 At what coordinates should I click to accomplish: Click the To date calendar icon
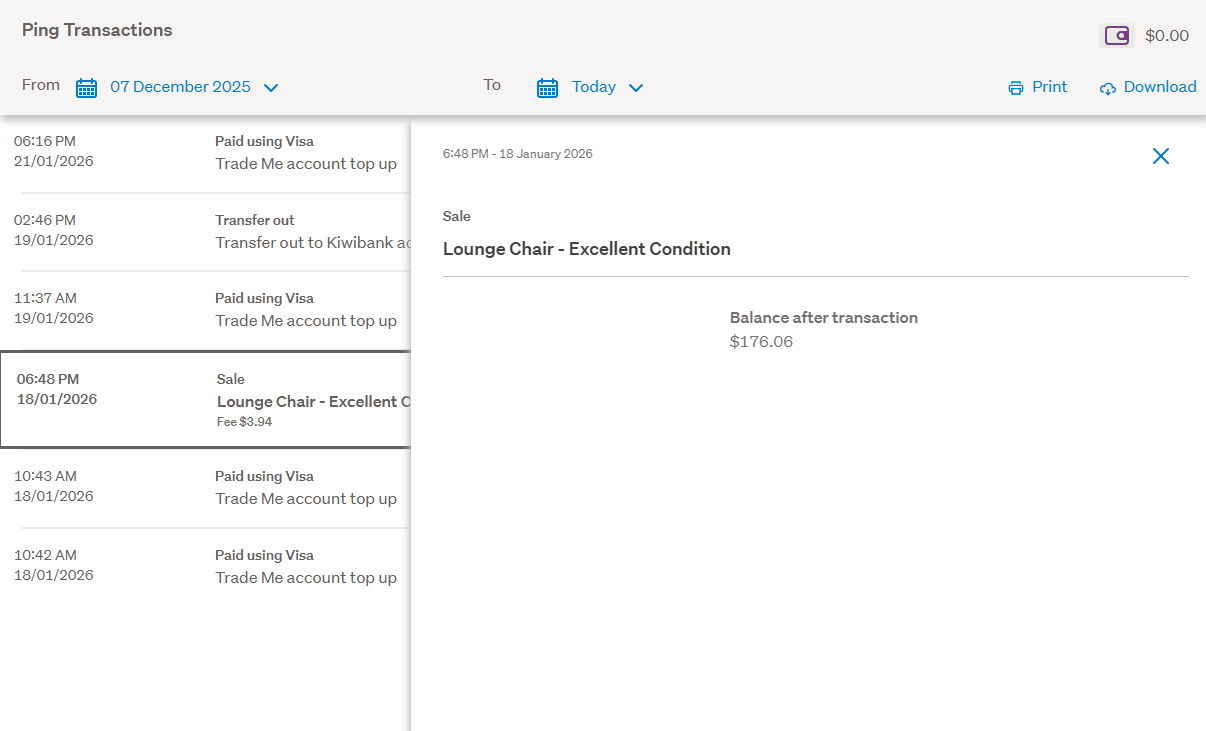[x=547, y=88]
